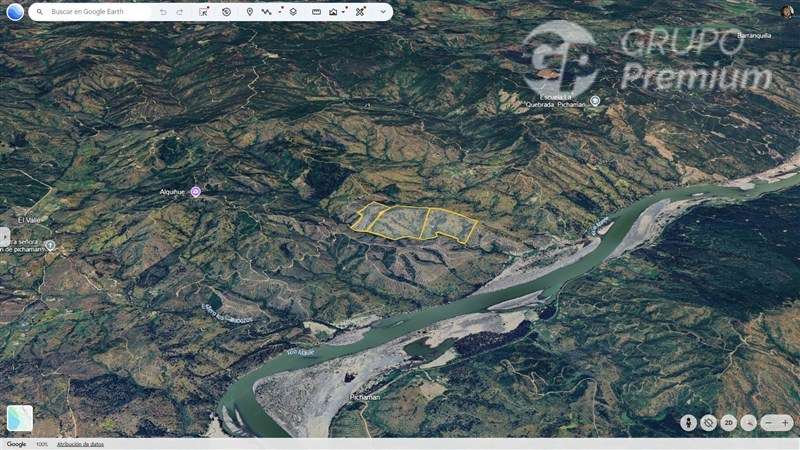The height and width of the screenshot is (450, 800).
Task: Select the measure ruler tool
Action: click(x=316, y=12)
